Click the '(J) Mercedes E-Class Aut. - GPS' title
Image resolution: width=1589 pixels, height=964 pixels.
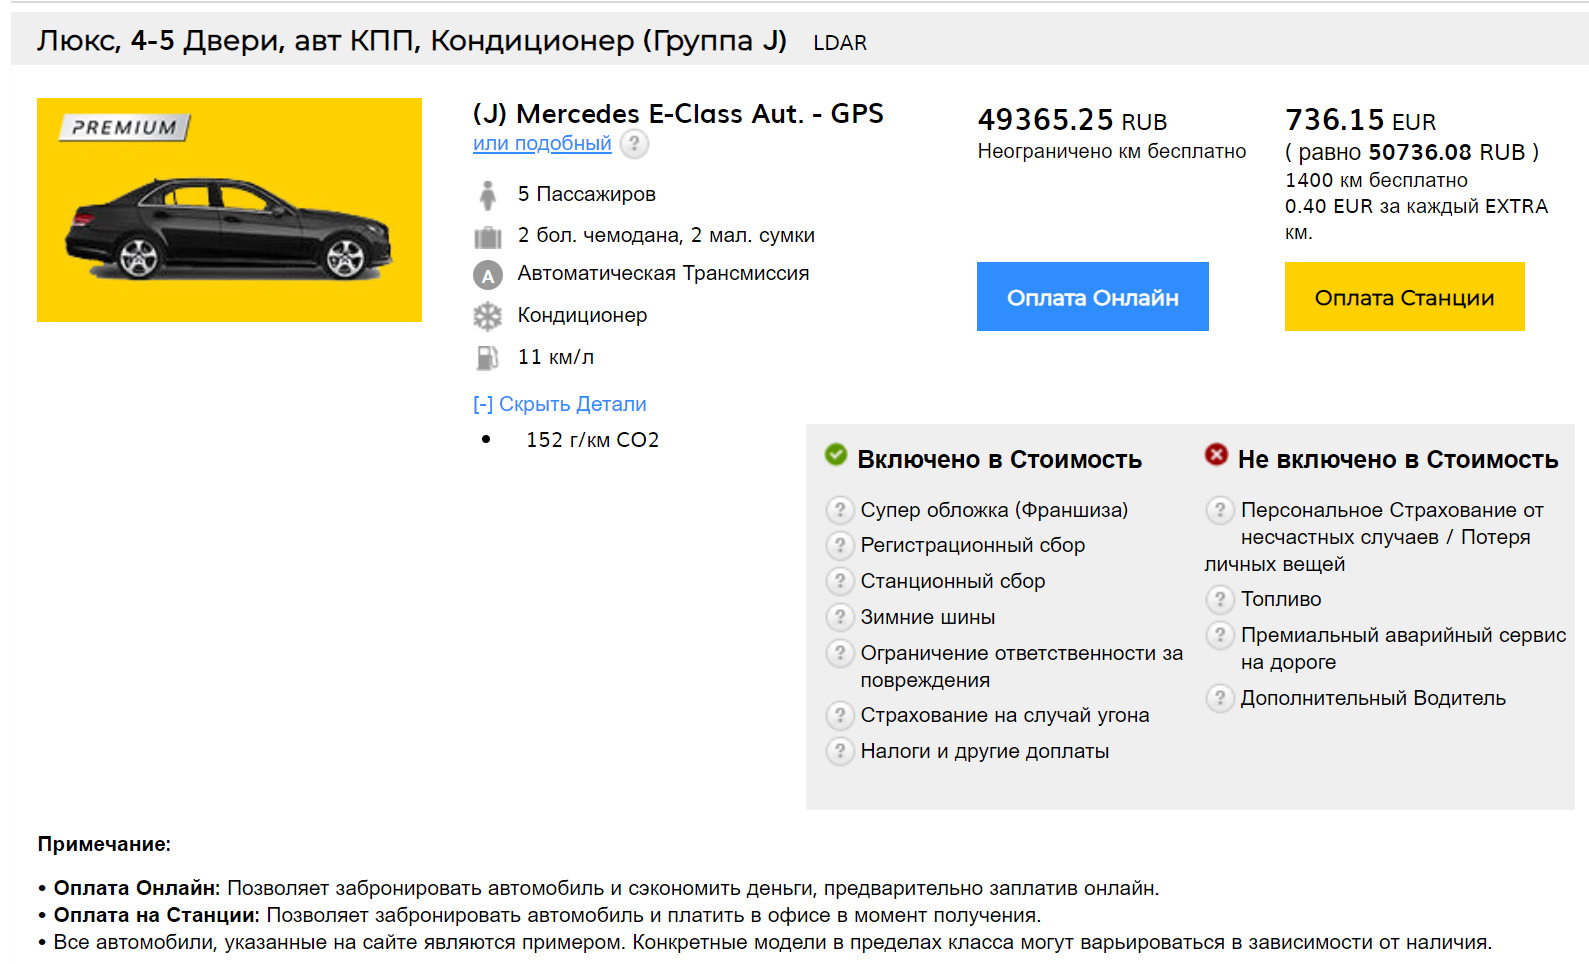click(678, 114)
